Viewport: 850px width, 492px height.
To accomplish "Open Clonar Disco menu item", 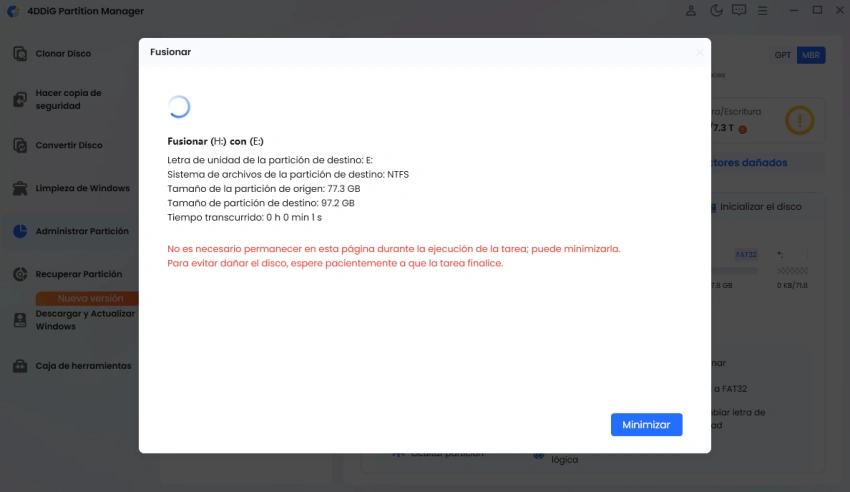I will 63,54.
